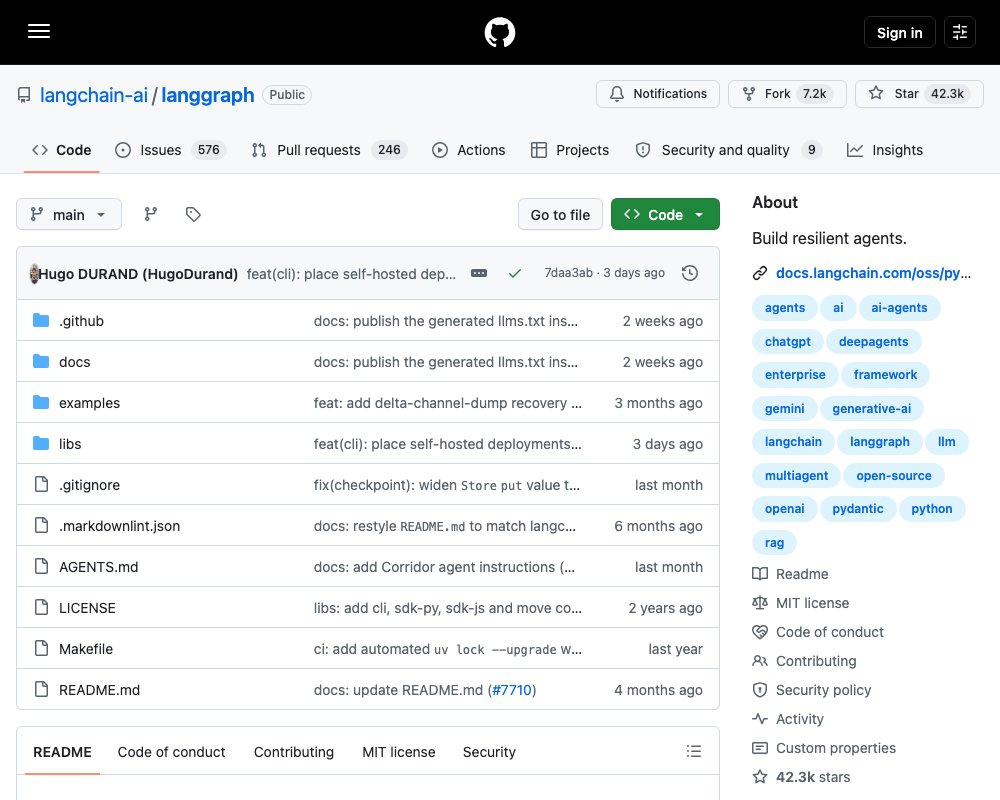View tags icon
This screenshot has height=800, width=1000.
coord(193,214)
